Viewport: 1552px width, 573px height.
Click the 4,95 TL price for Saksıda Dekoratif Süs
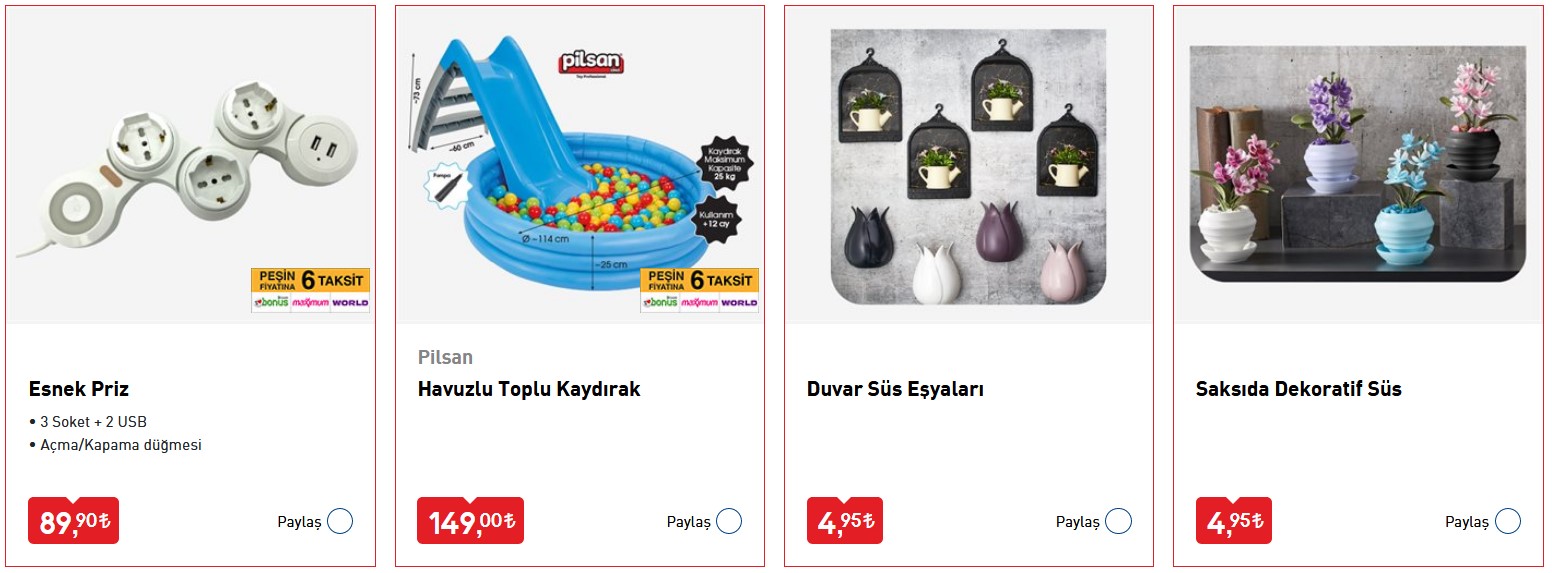click(1234, 521)
